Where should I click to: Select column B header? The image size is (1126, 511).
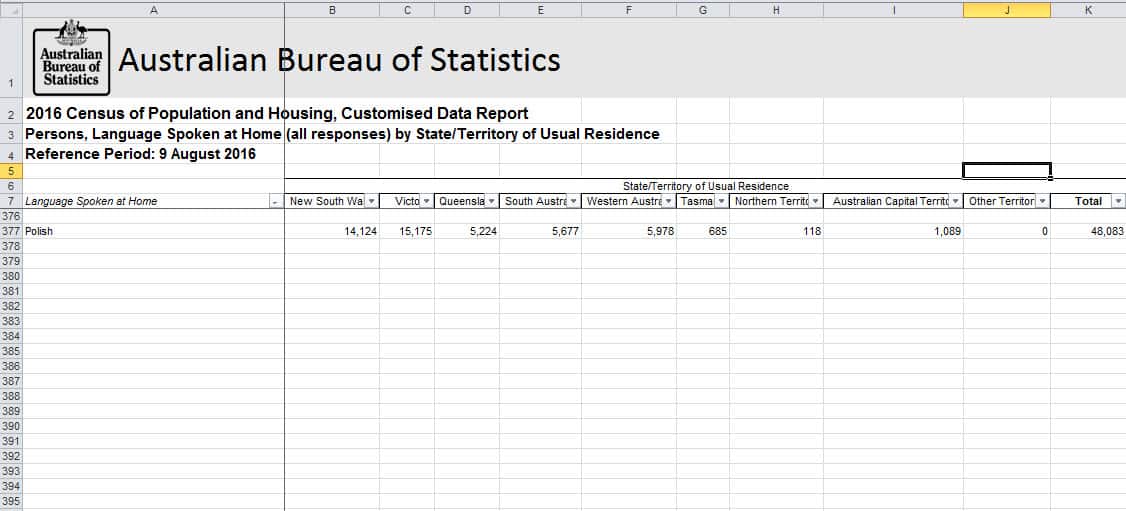pyautogui.click(x=332, y=11)
